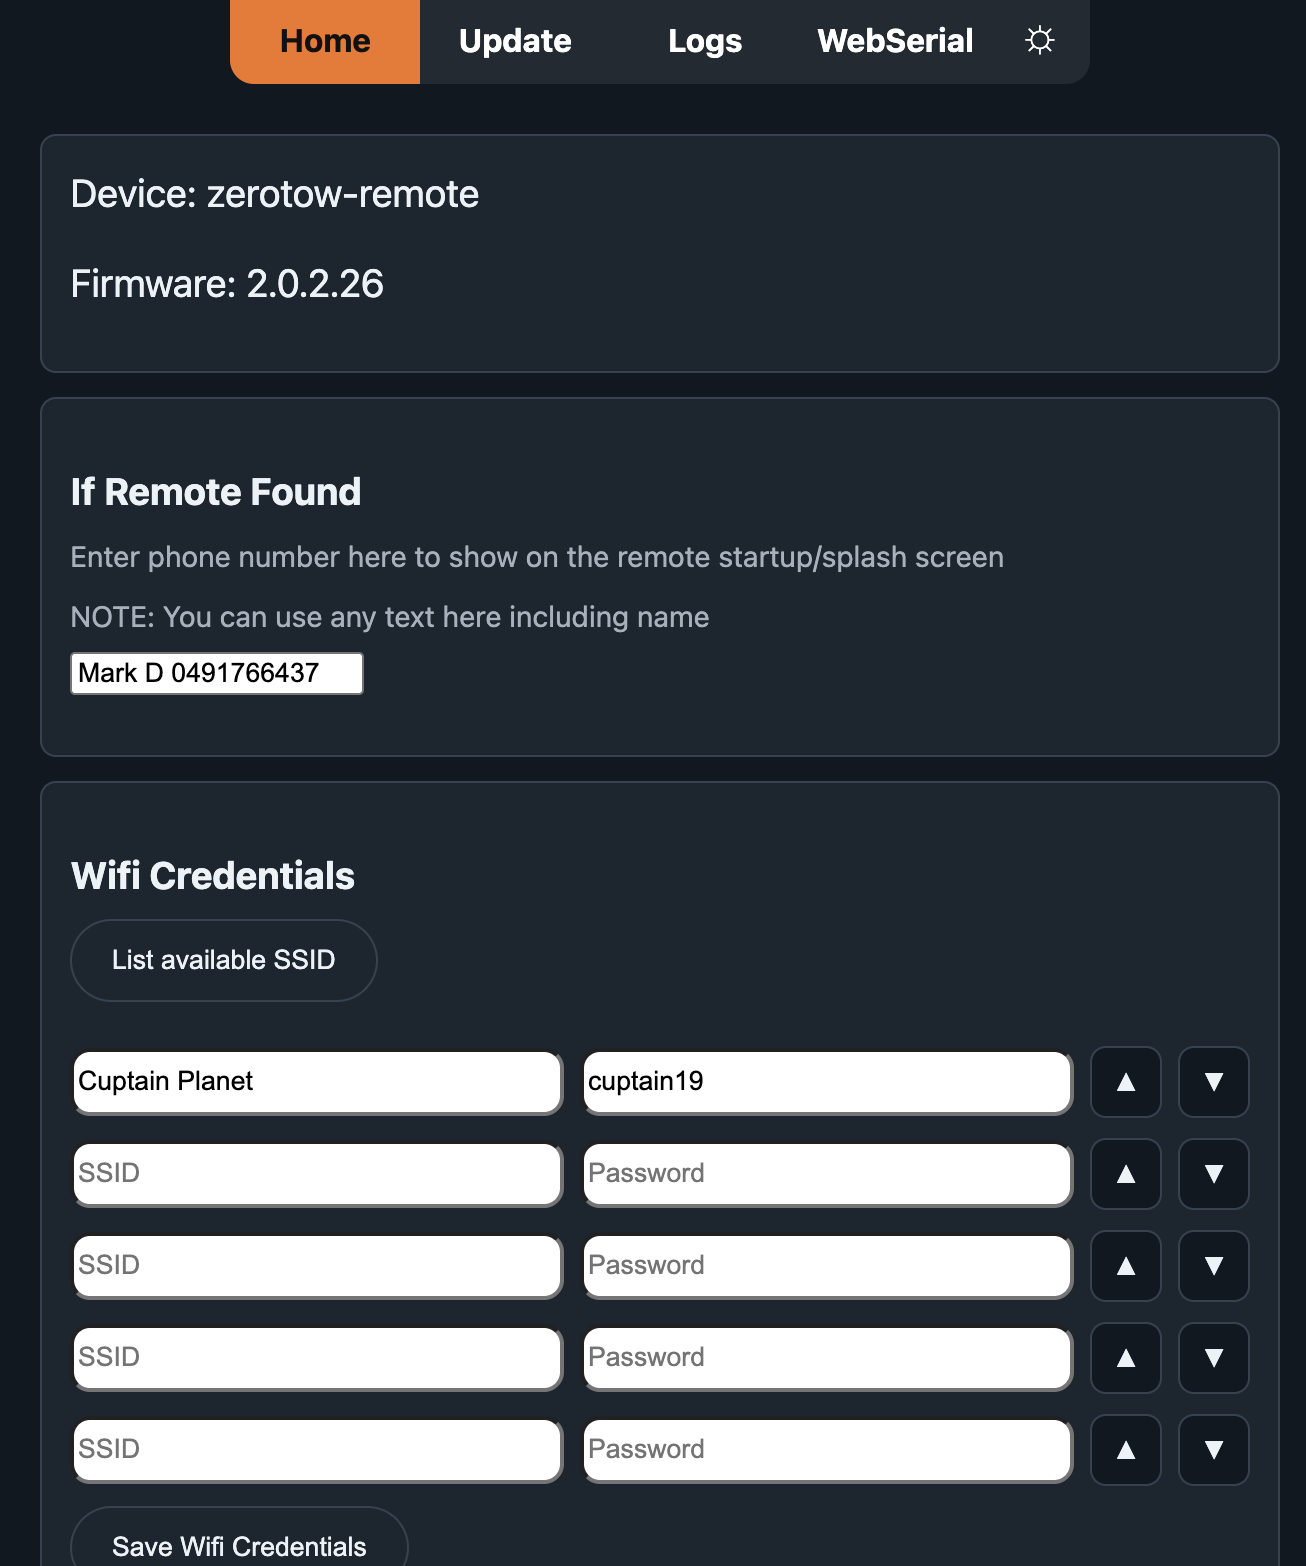Click down arrow on third wifi row
1306x1566 pixels.
1214,1266
